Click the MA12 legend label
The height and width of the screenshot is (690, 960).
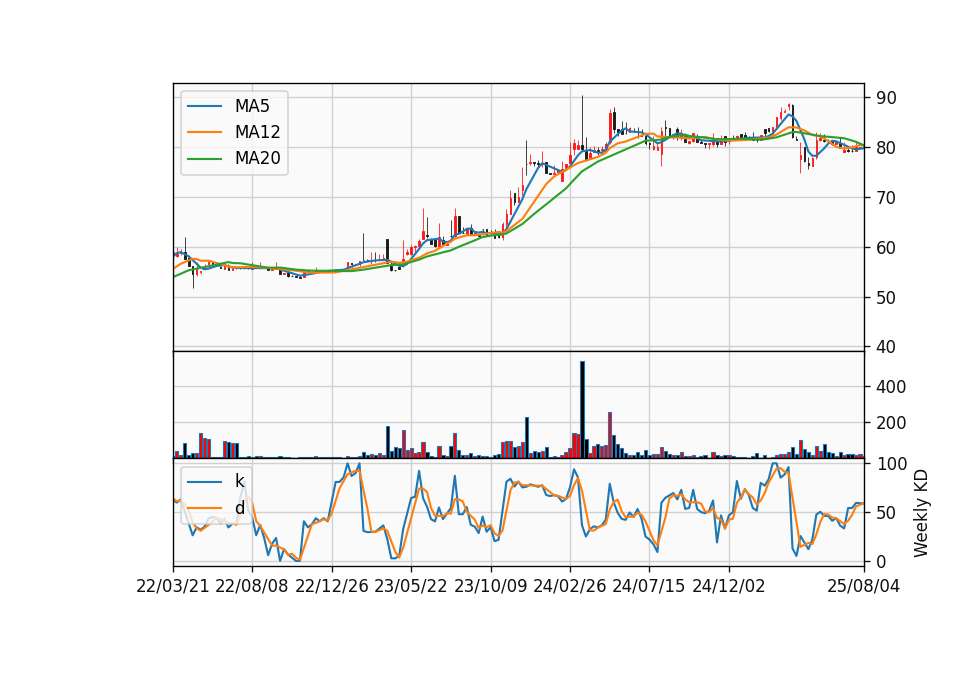coord(257,132)
